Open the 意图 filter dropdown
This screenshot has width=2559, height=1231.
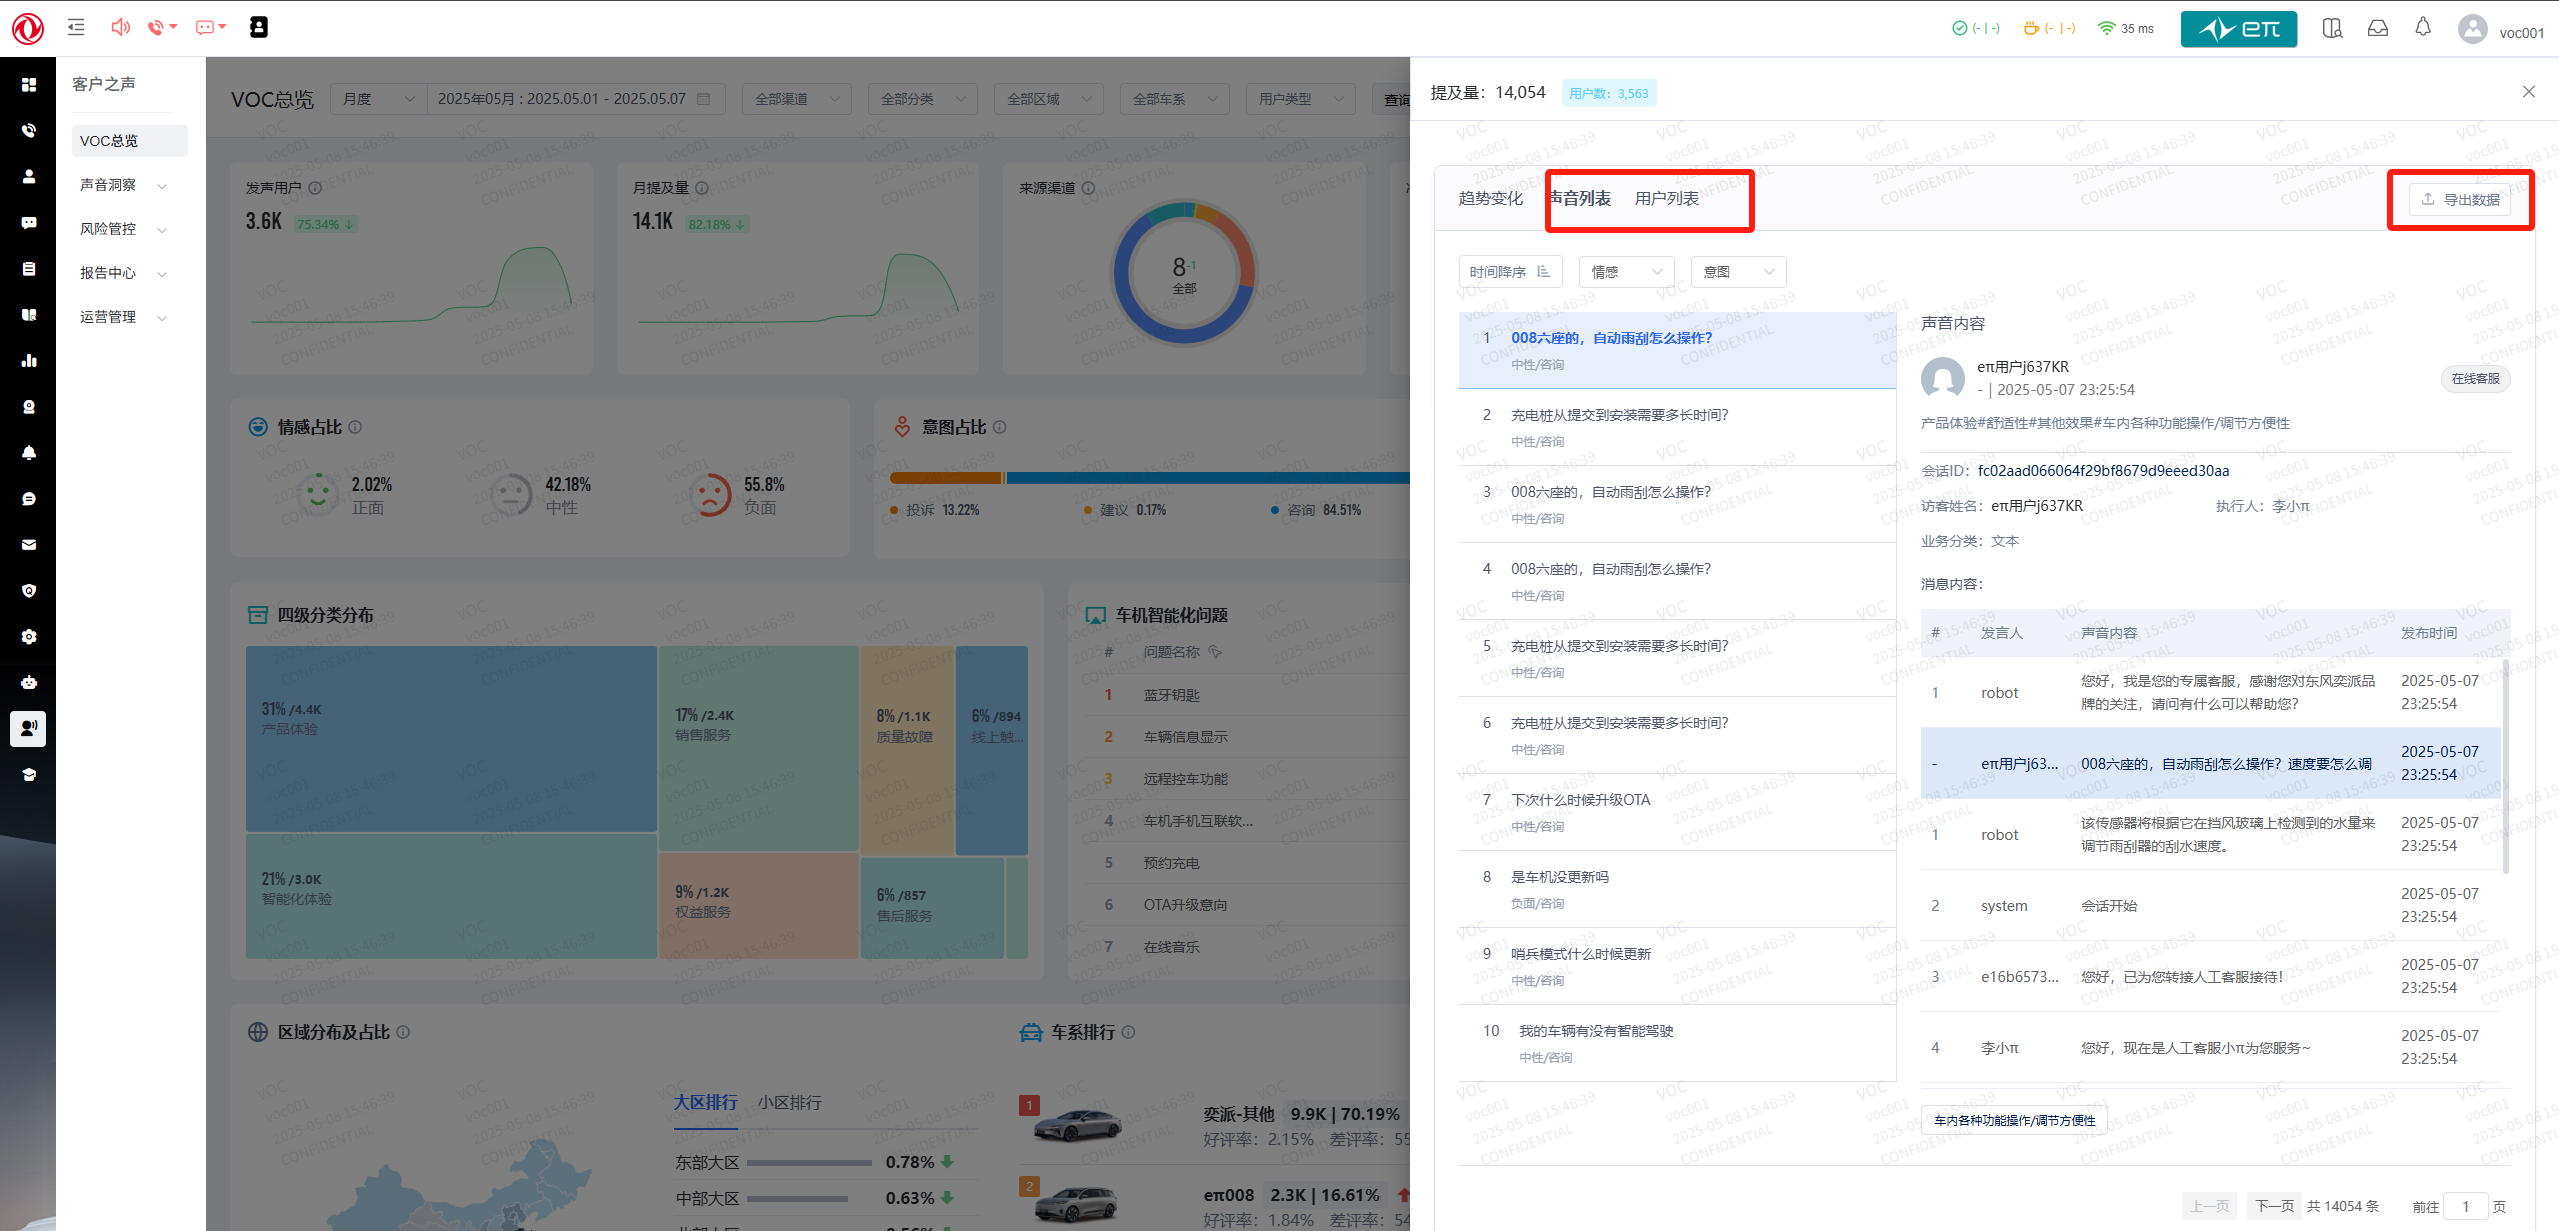coord(1738,272)
